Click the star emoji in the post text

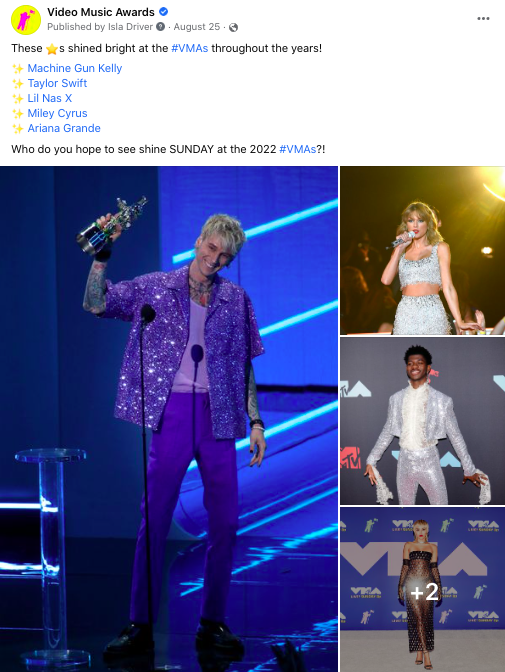pyautogui.click(x=52, y=49)
